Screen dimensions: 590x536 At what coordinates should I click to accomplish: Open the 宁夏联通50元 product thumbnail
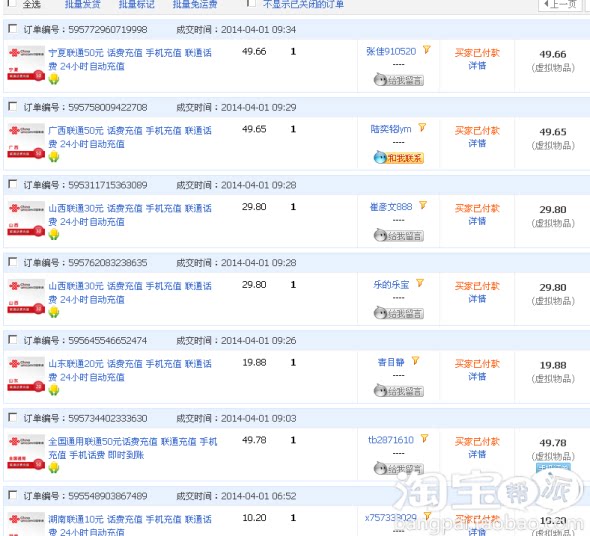[x=26, y=64]
